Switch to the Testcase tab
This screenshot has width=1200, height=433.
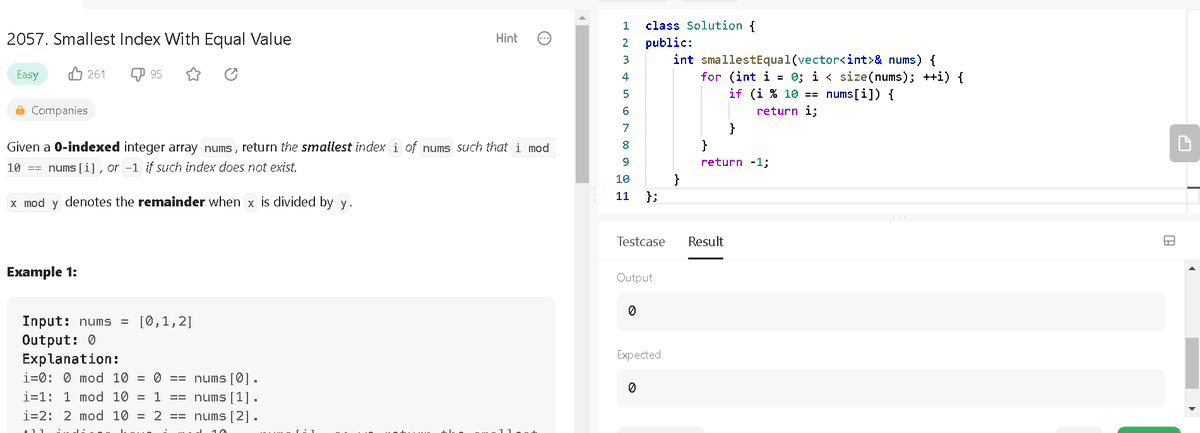pyautogui.click(x=641, y=242)
